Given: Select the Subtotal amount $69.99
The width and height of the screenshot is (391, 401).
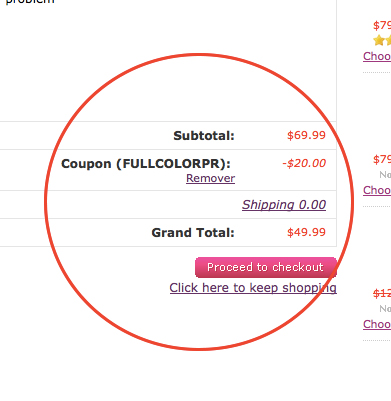Looking at the screenshot, I should pos(306,135).
